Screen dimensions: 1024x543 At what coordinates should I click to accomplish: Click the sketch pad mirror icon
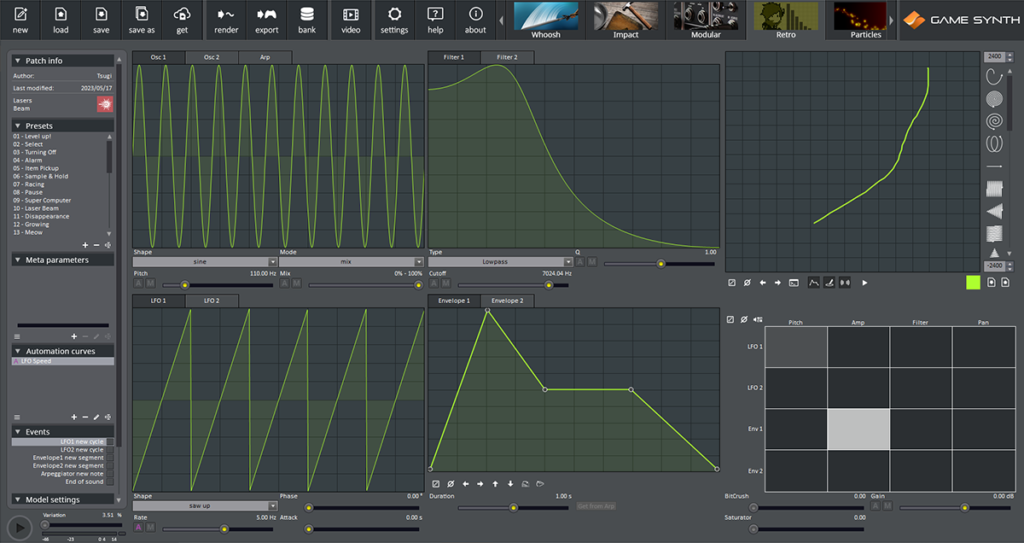pos(845,283)
